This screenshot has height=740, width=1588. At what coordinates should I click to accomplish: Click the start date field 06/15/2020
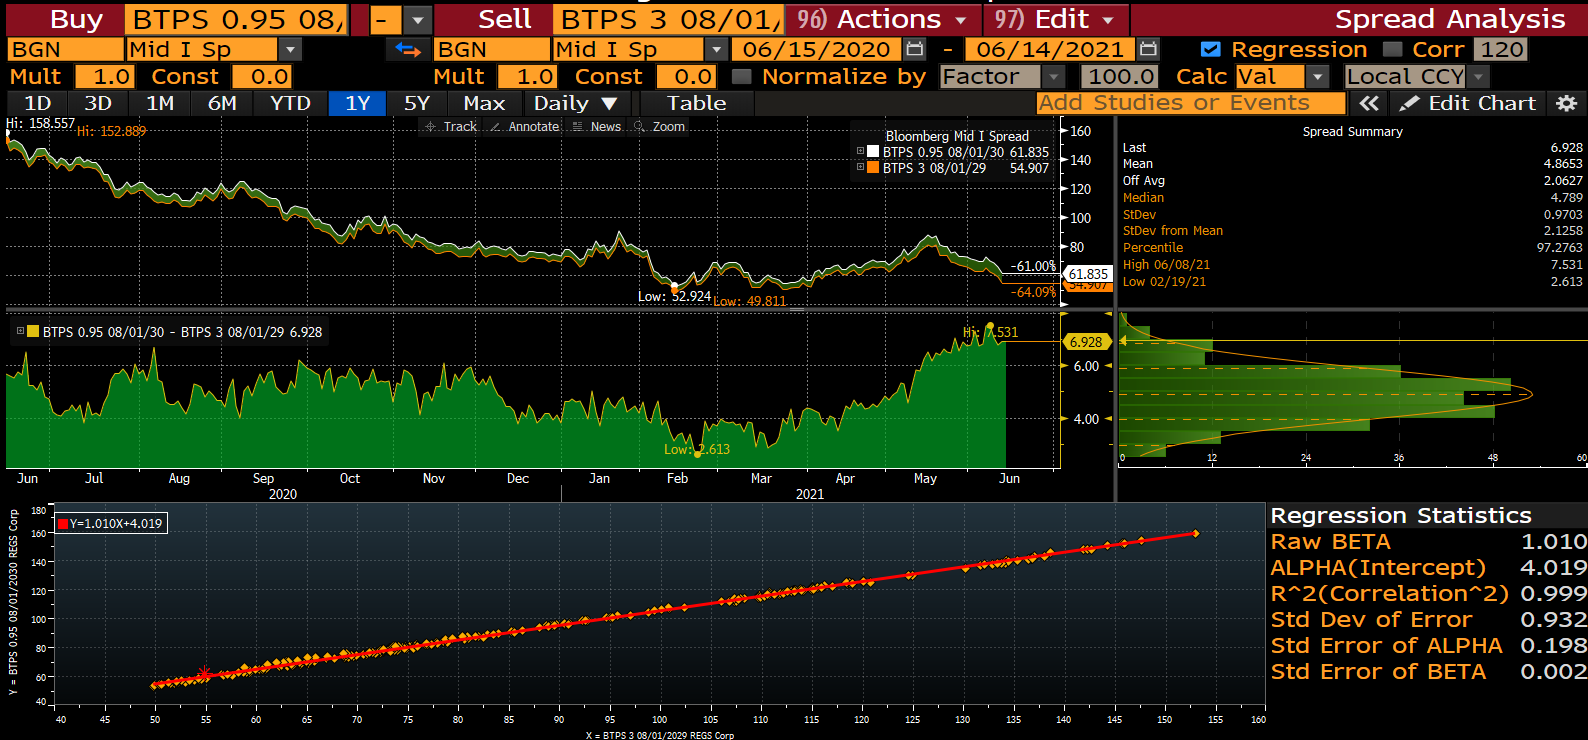(x=817, y=49)
